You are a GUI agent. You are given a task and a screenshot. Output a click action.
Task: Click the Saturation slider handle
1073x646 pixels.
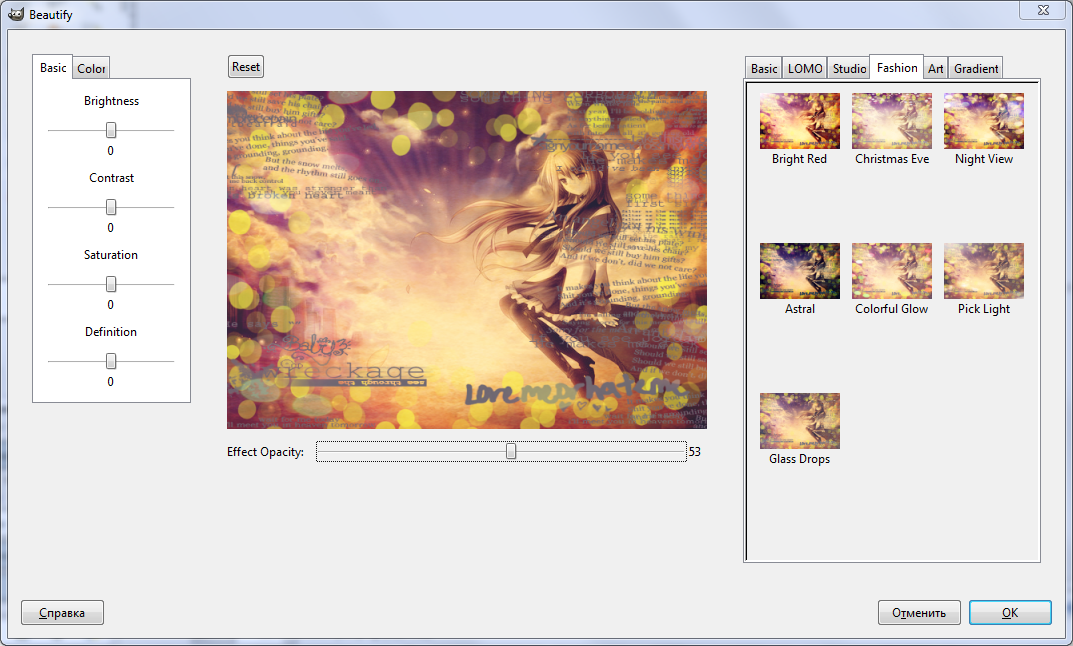point(111,284)
